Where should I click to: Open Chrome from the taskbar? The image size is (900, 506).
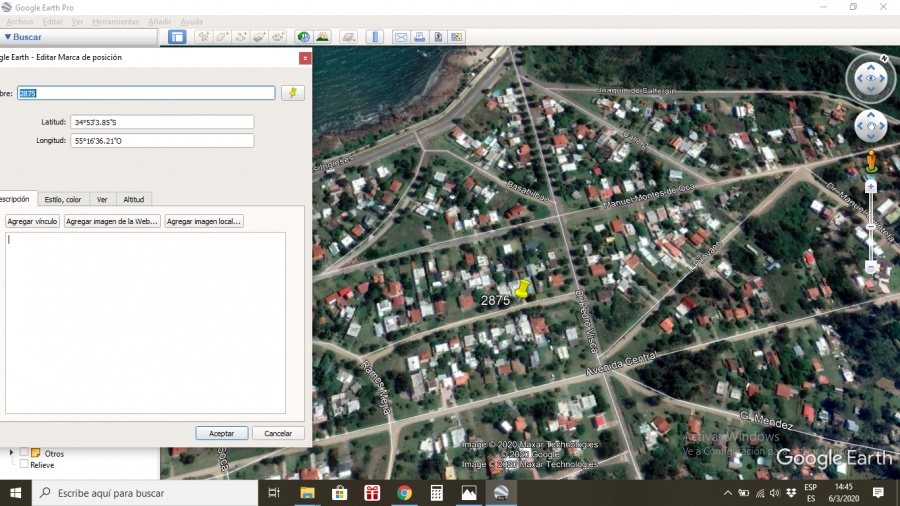tap(404, 493)
